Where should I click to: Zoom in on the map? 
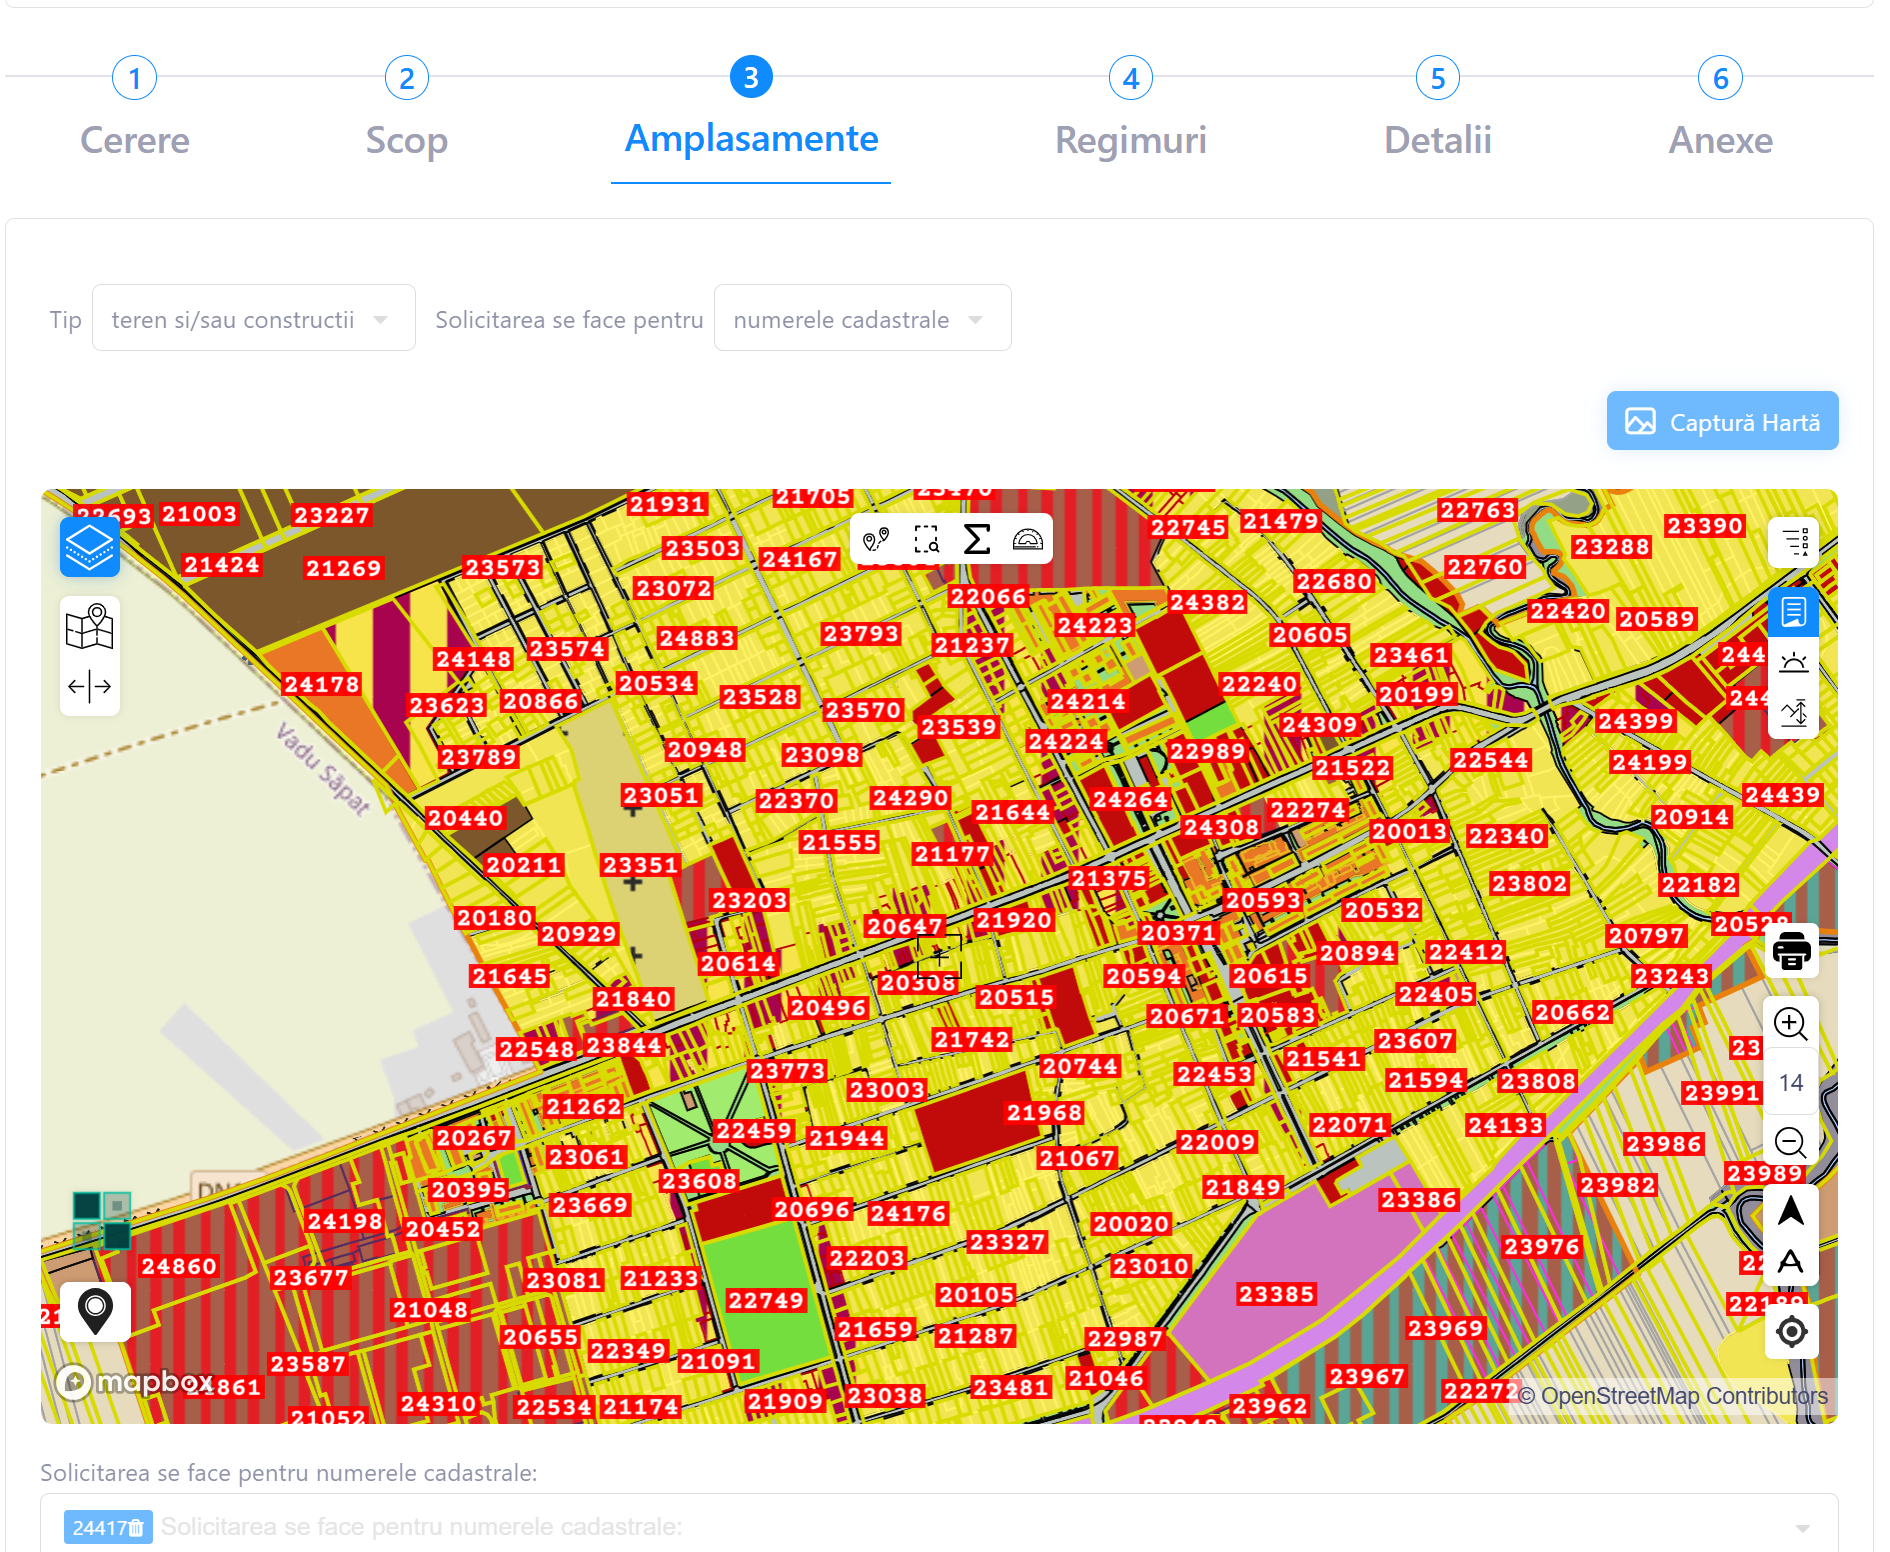coord(1790,1024)
